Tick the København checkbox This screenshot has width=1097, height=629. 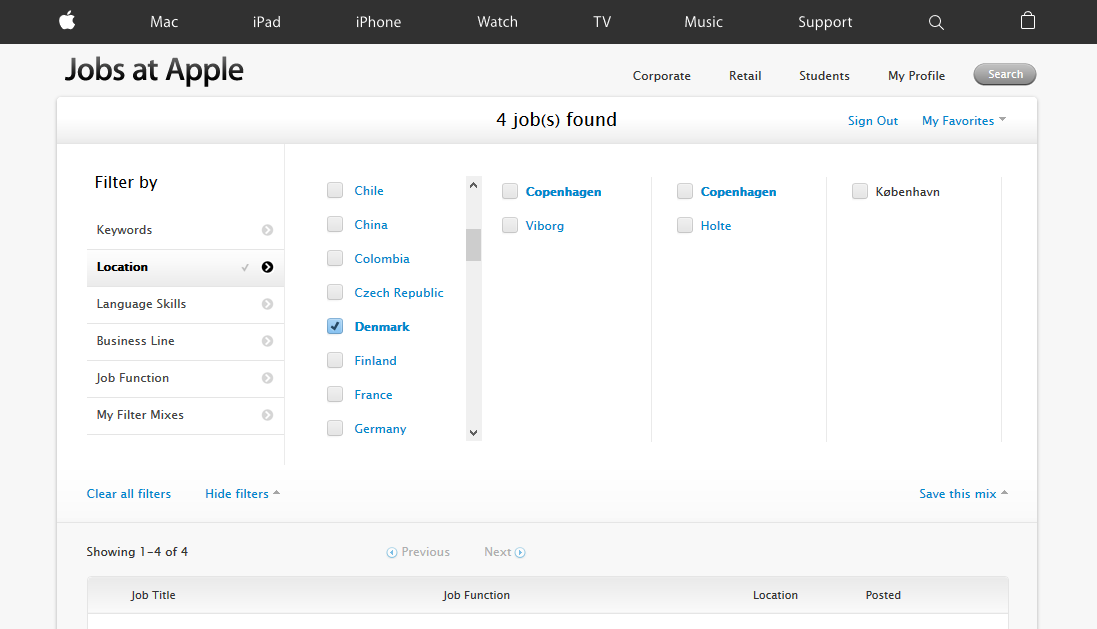(x=860, y=191)
